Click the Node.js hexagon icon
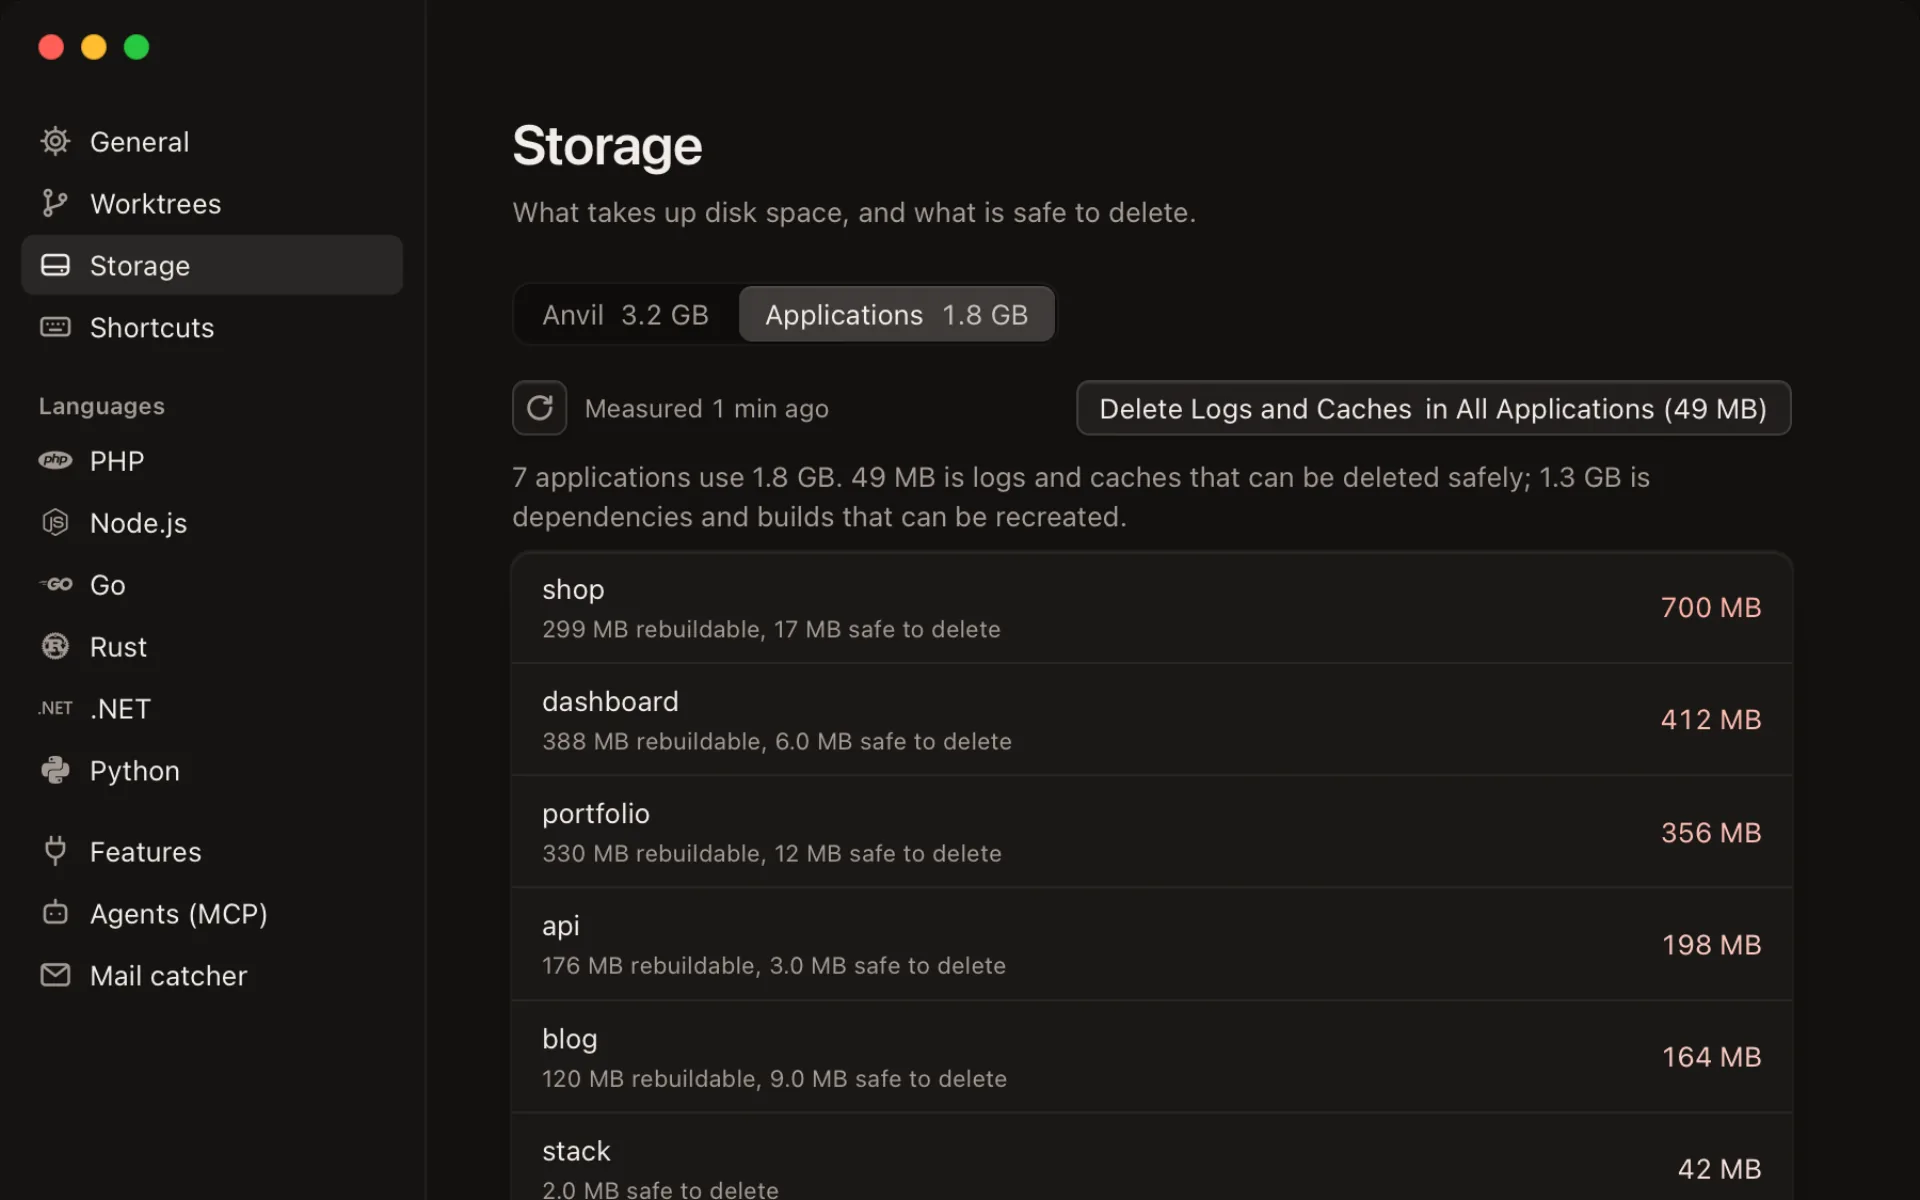1920x1200 pixels. (55, 522)
